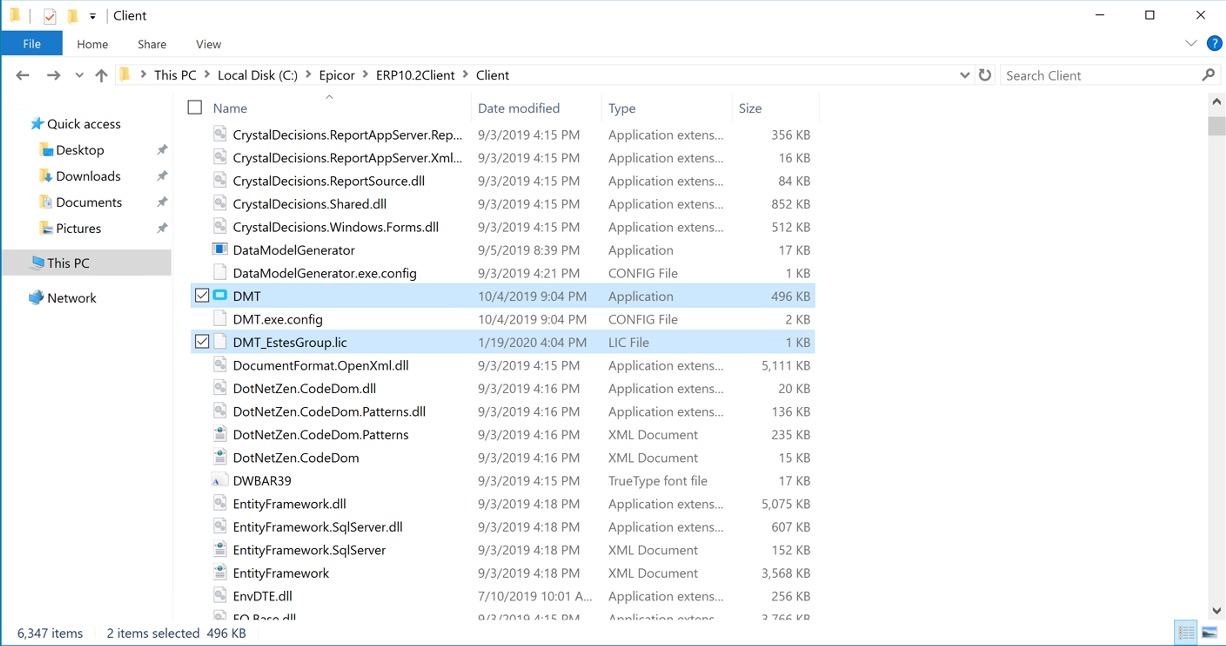Viewport: 1226px width, 646px height.
Task: Open Customize Quick Access Toolbar dropdown
Action: coord(93,16)
